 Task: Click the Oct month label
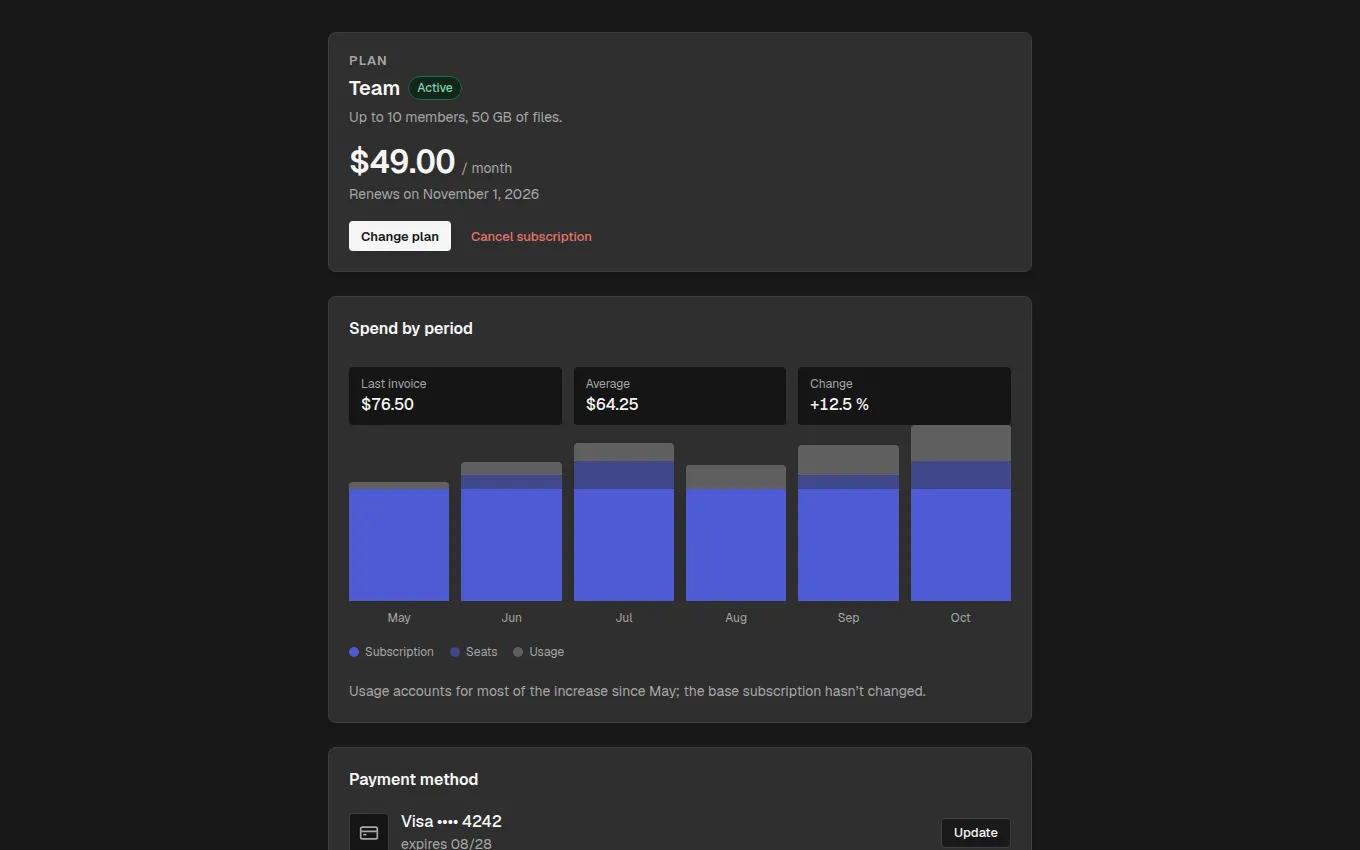pos(961,618)
